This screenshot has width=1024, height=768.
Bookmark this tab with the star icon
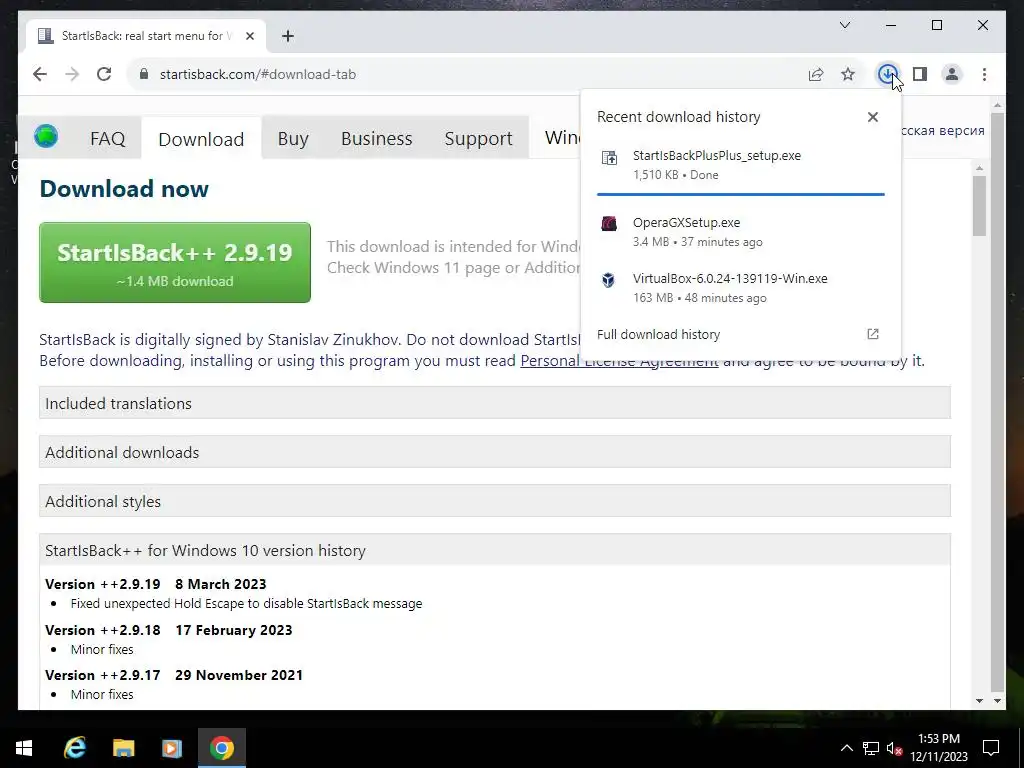click(848, 74)
